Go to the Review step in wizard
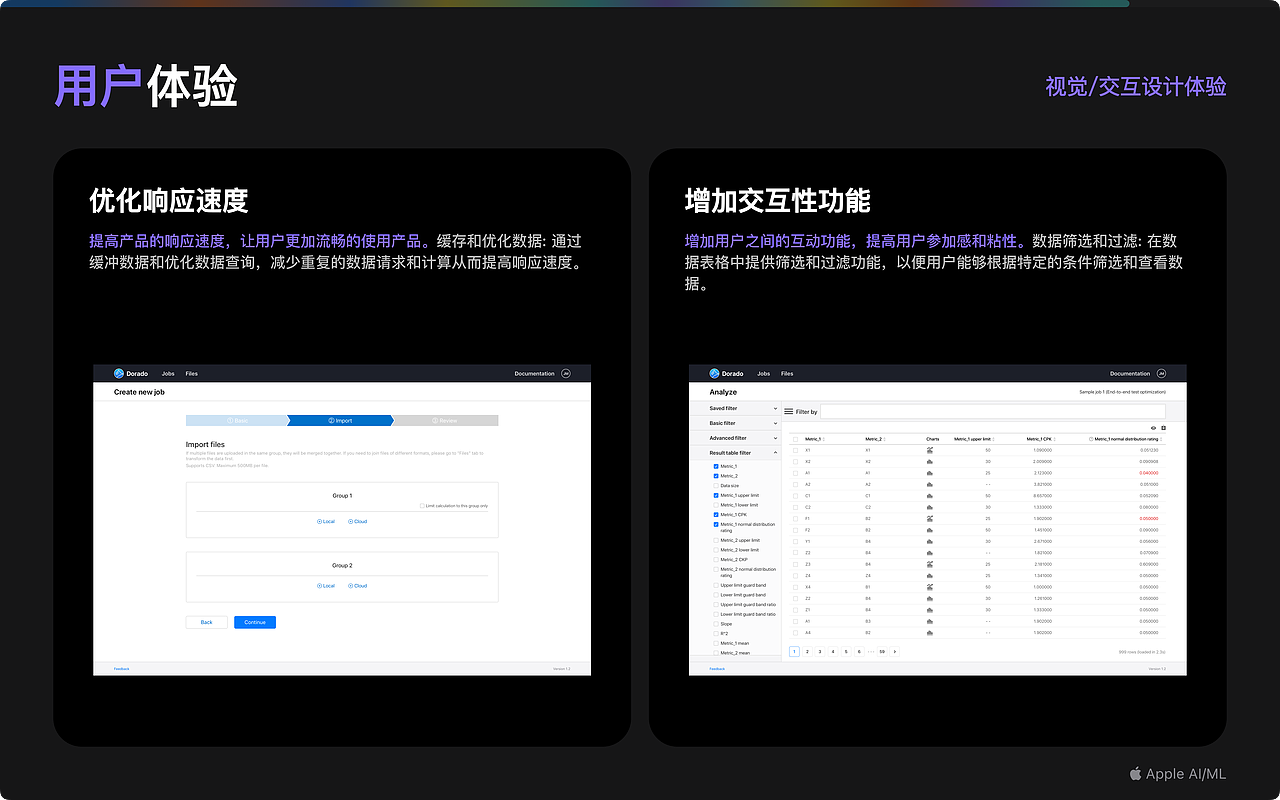This screenshot has width=1280, height=800. pyautogui.click(x=446, y=421)
